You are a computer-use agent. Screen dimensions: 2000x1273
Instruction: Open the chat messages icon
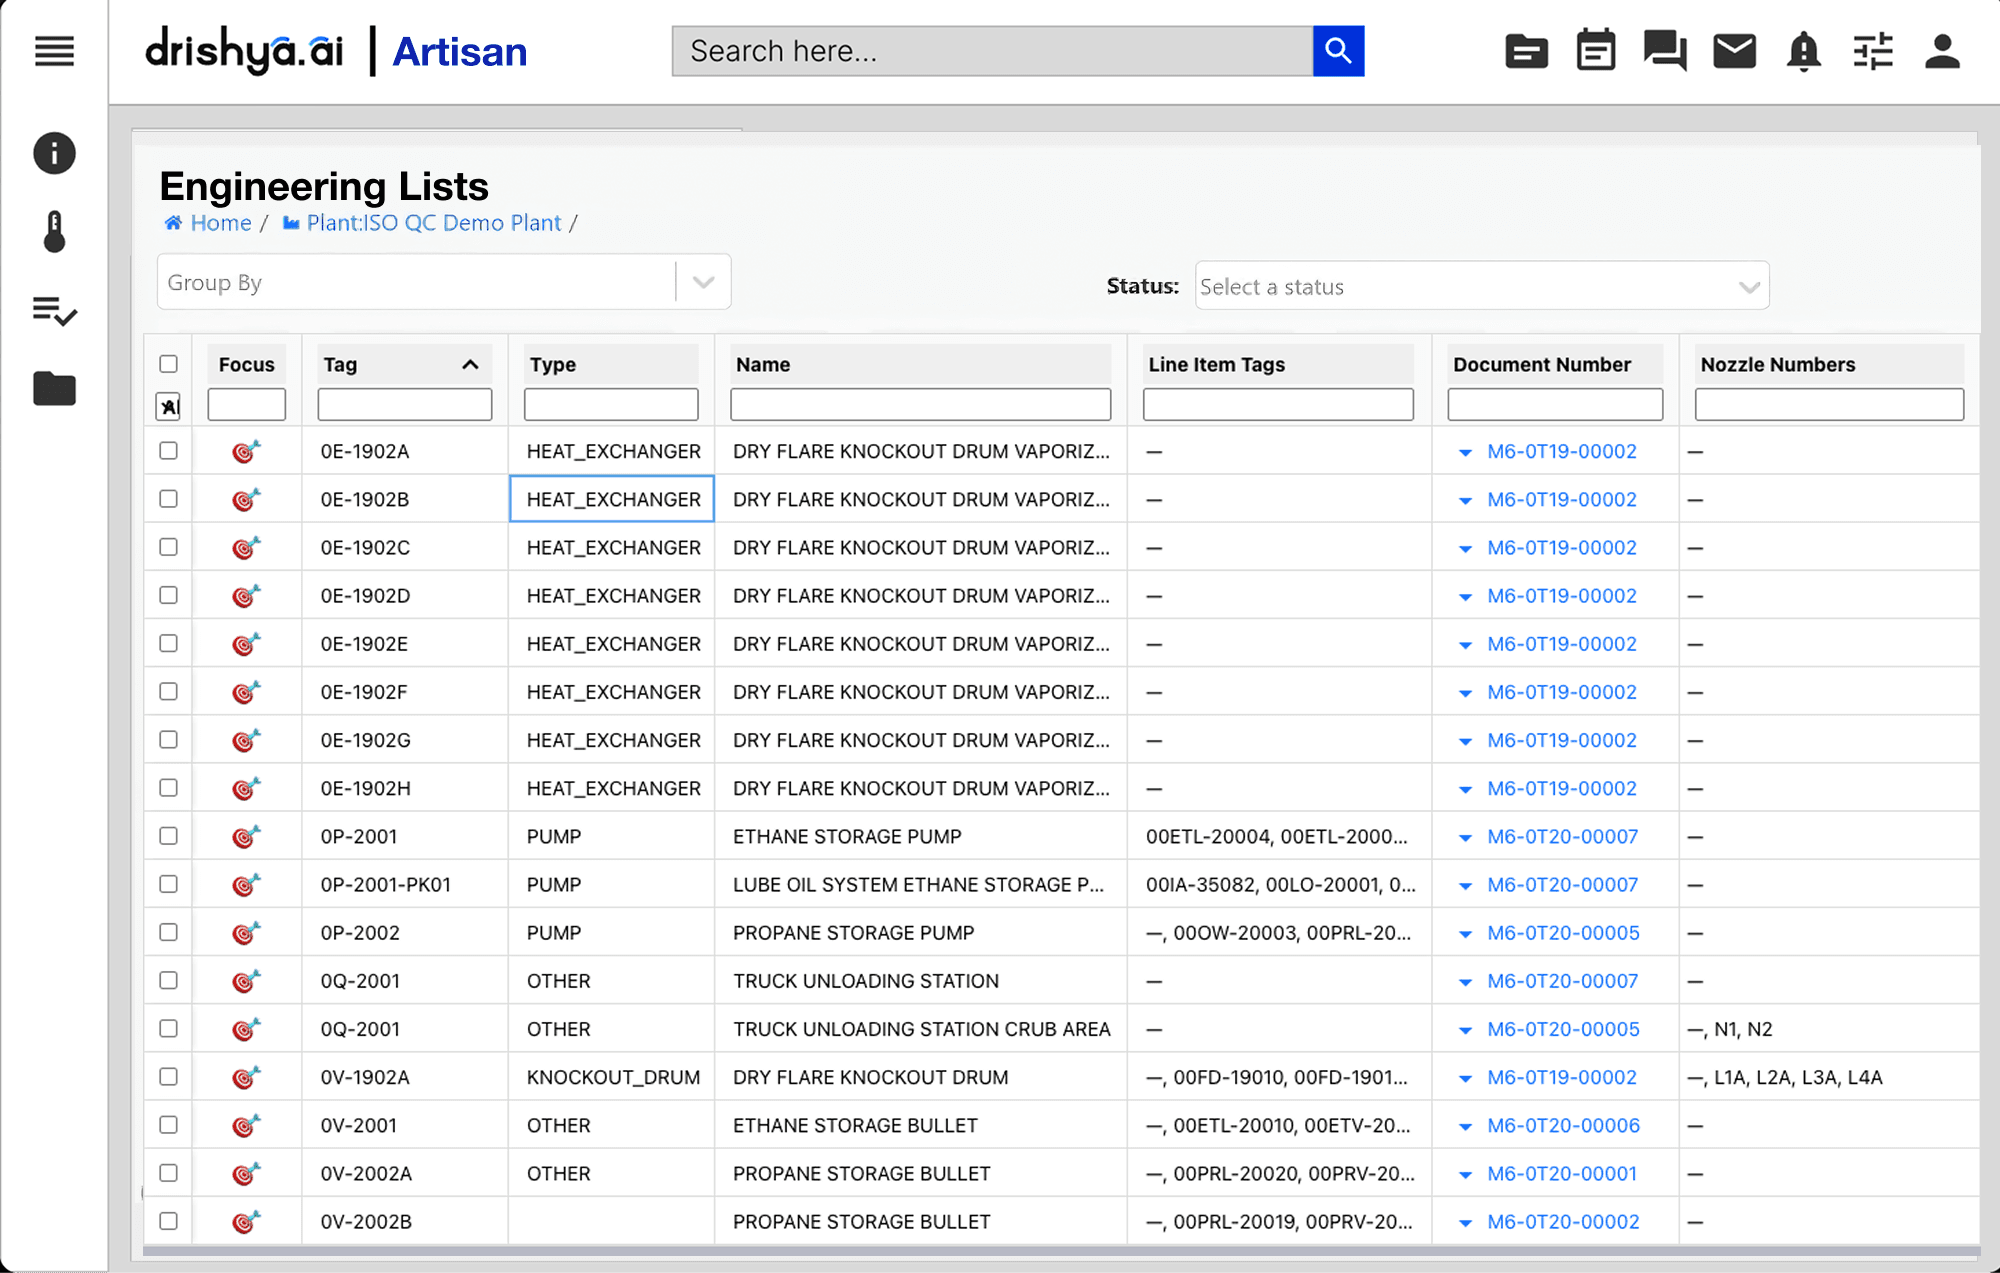click(1665, 50)
